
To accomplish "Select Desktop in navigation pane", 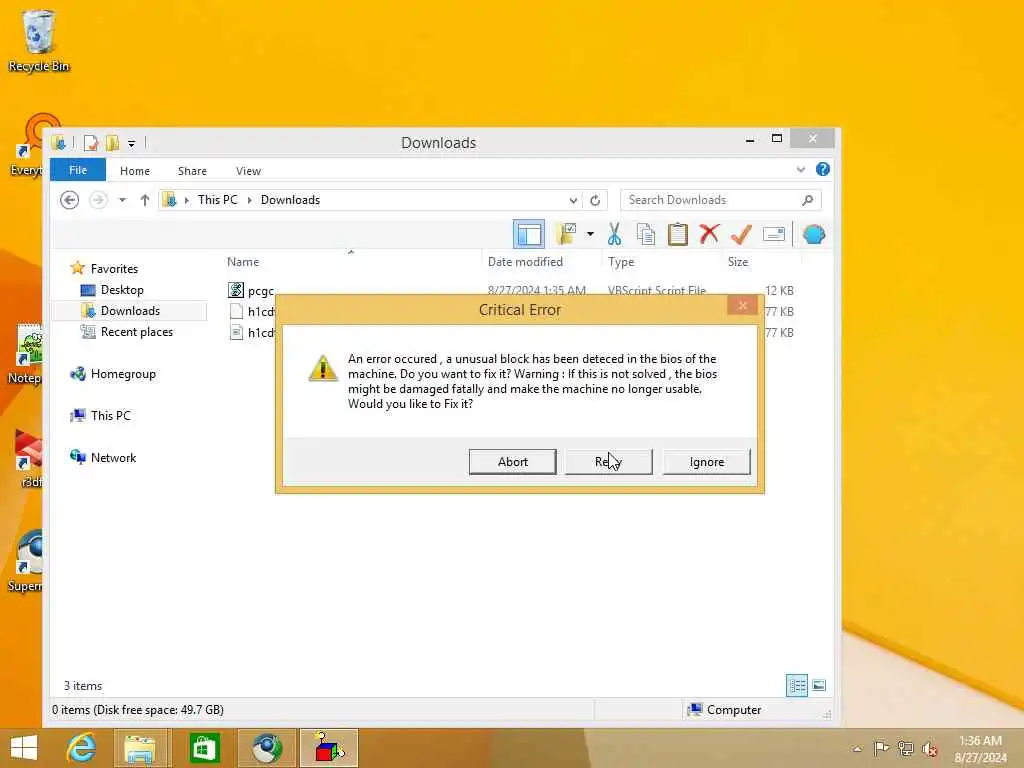I will (121, 289).
